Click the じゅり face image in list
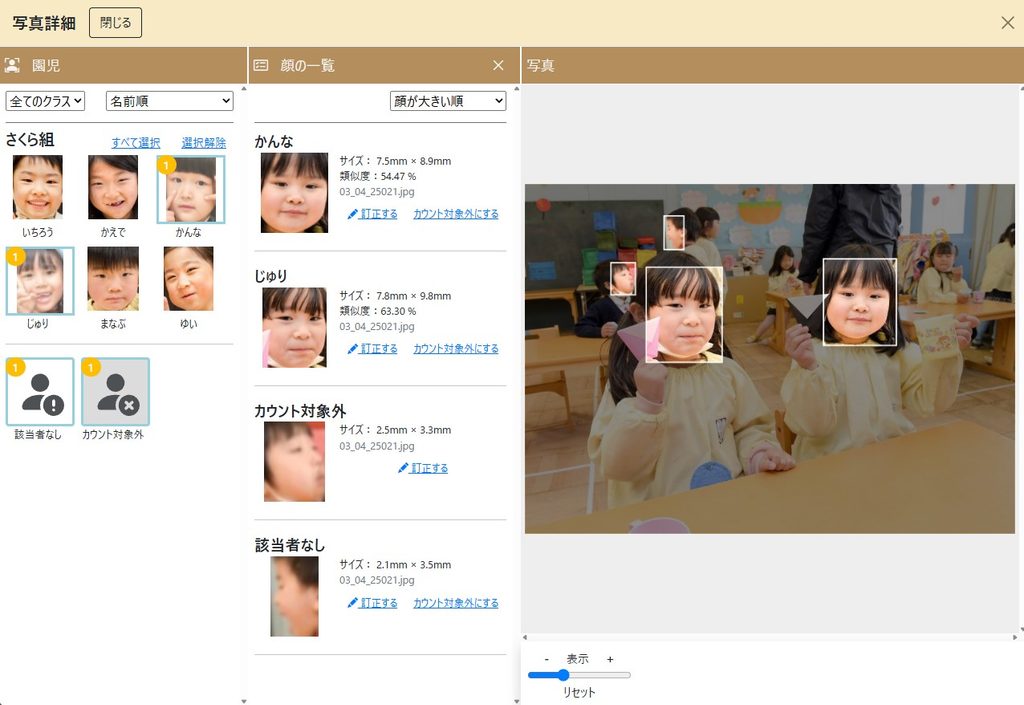This screenshot has width=1024, height=705. tap(295, 327)
